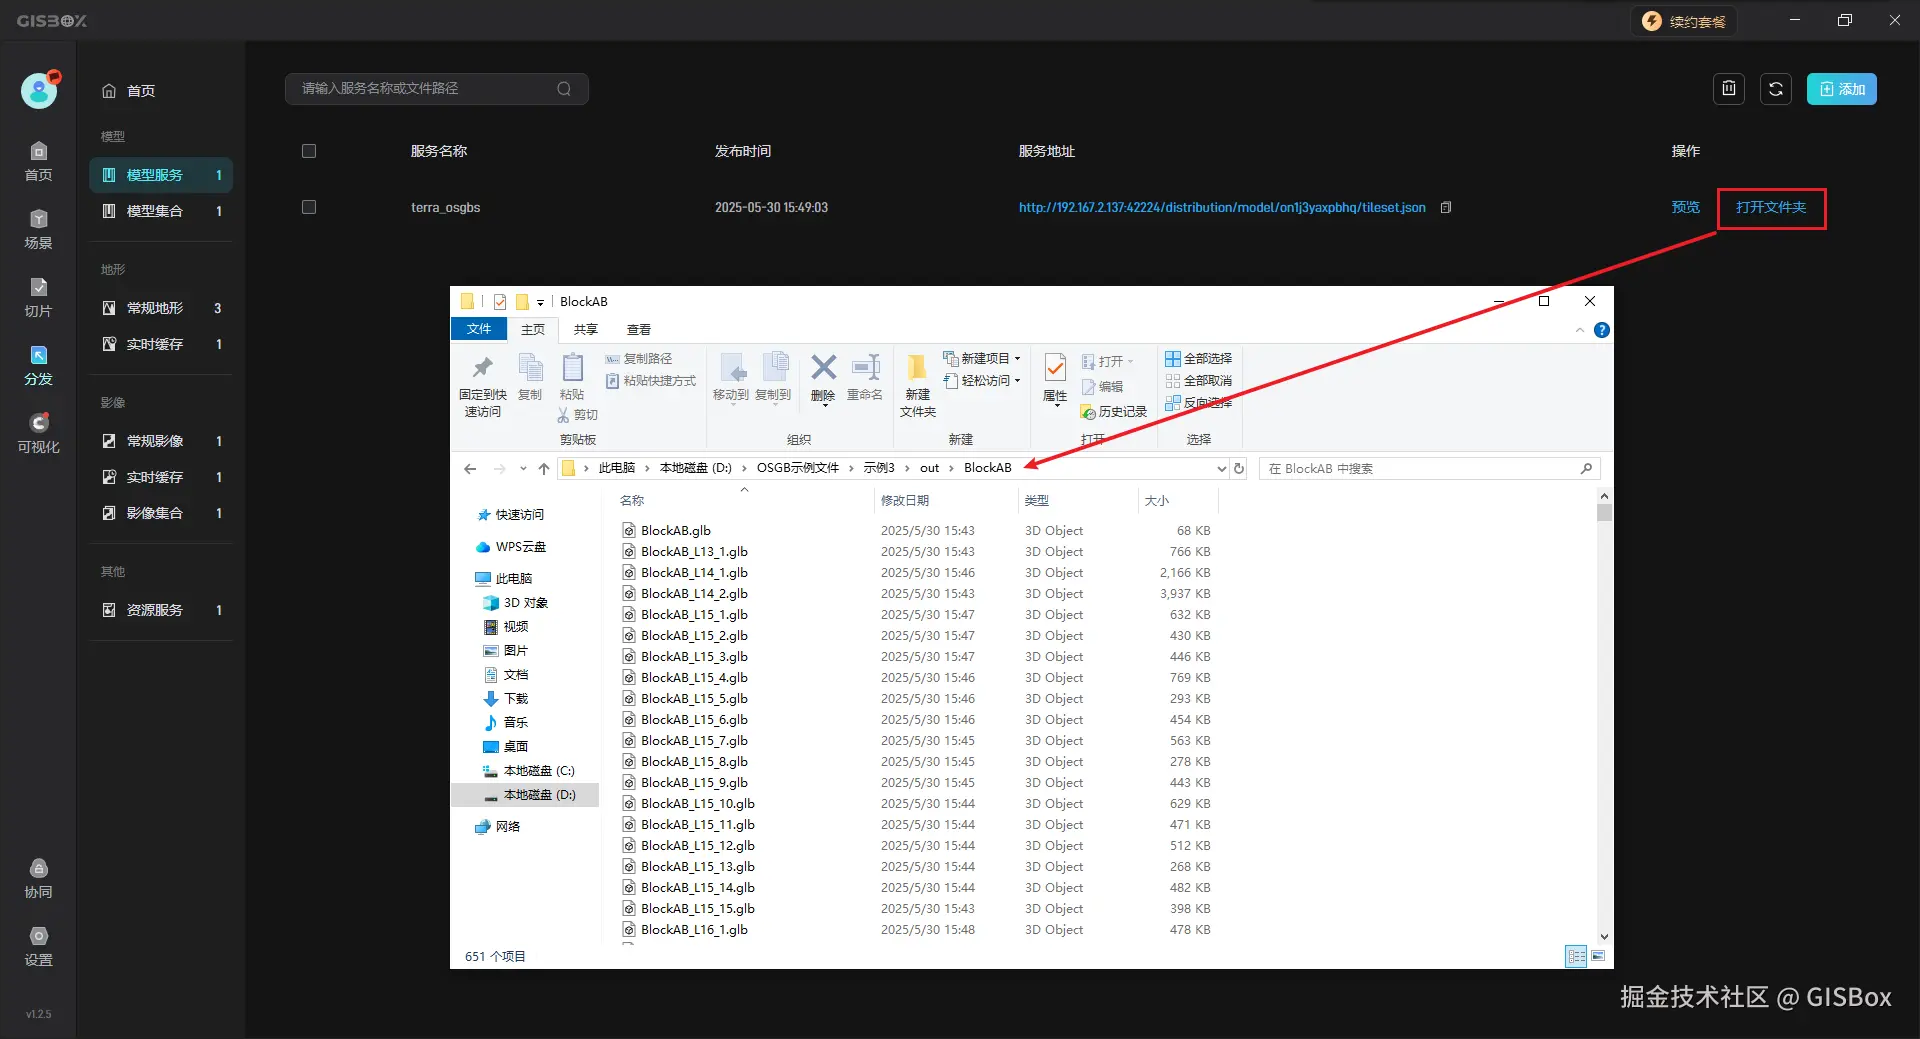Select 资源服务 in GISBox sidebar
The image size is (1920, 1039).
point(161,610)
